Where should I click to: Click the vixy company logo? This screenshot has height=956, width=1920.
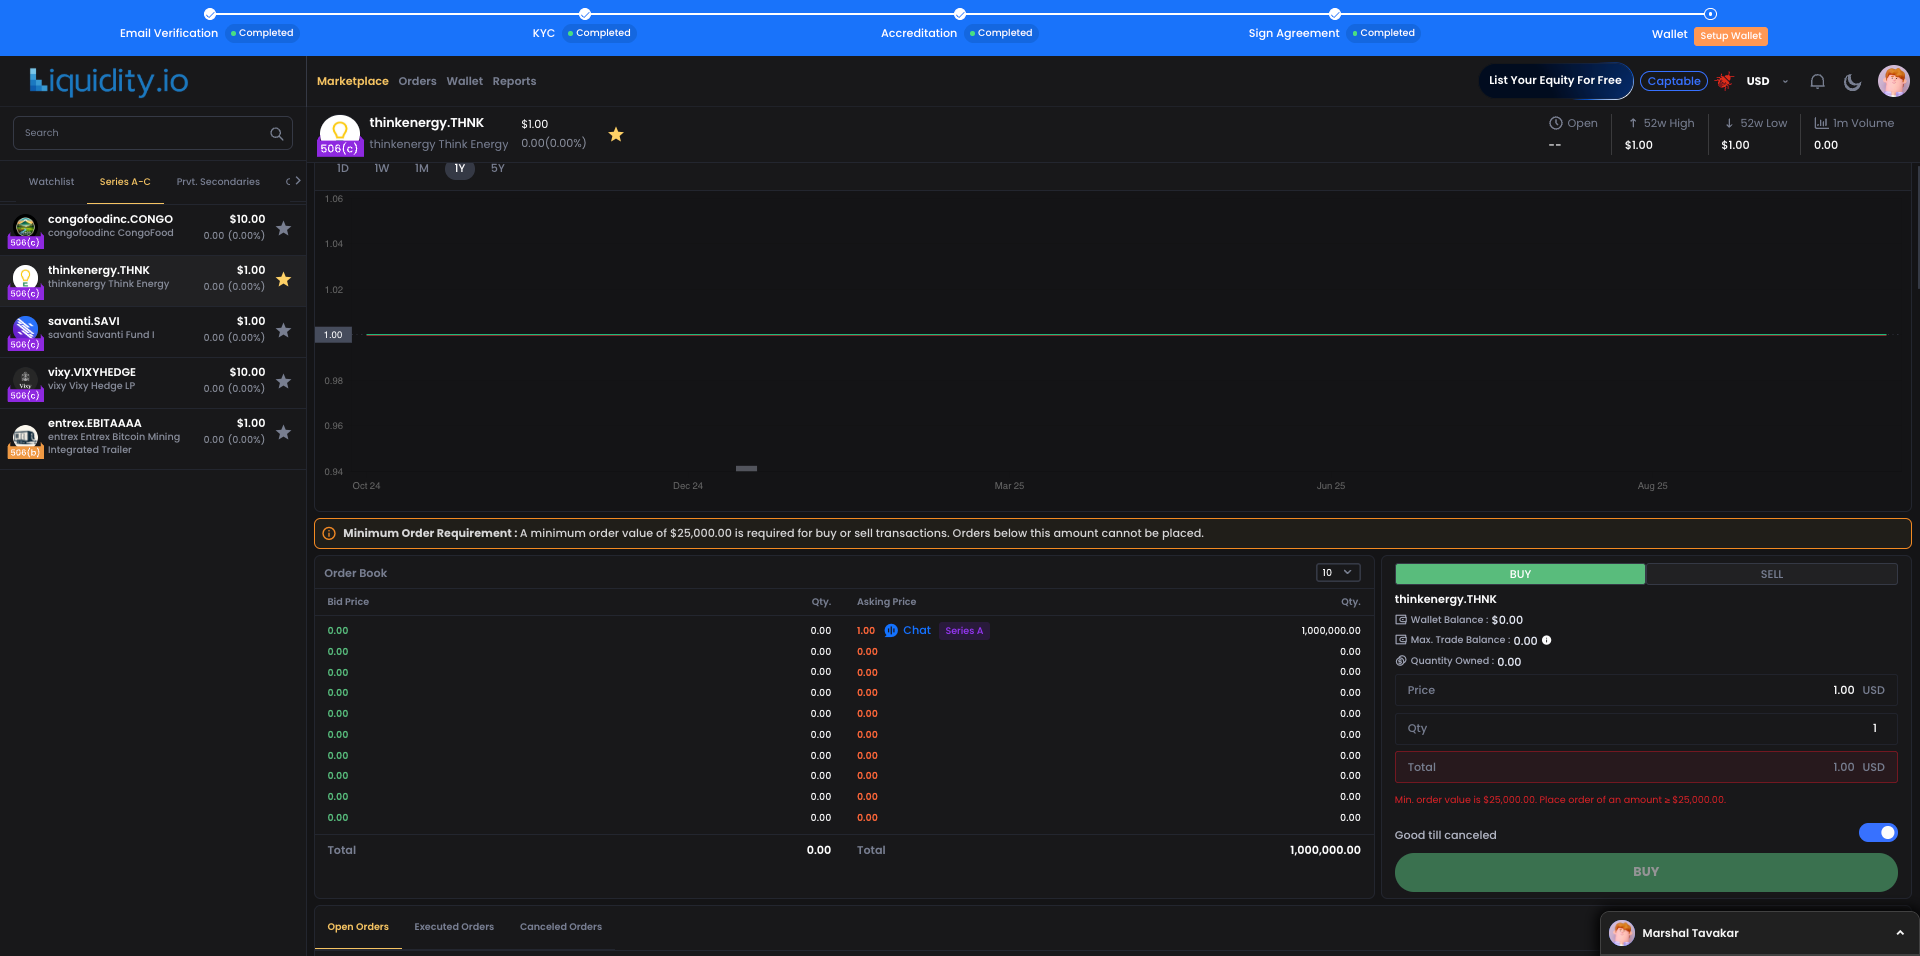pyautogui.click(x=26, y=379)
